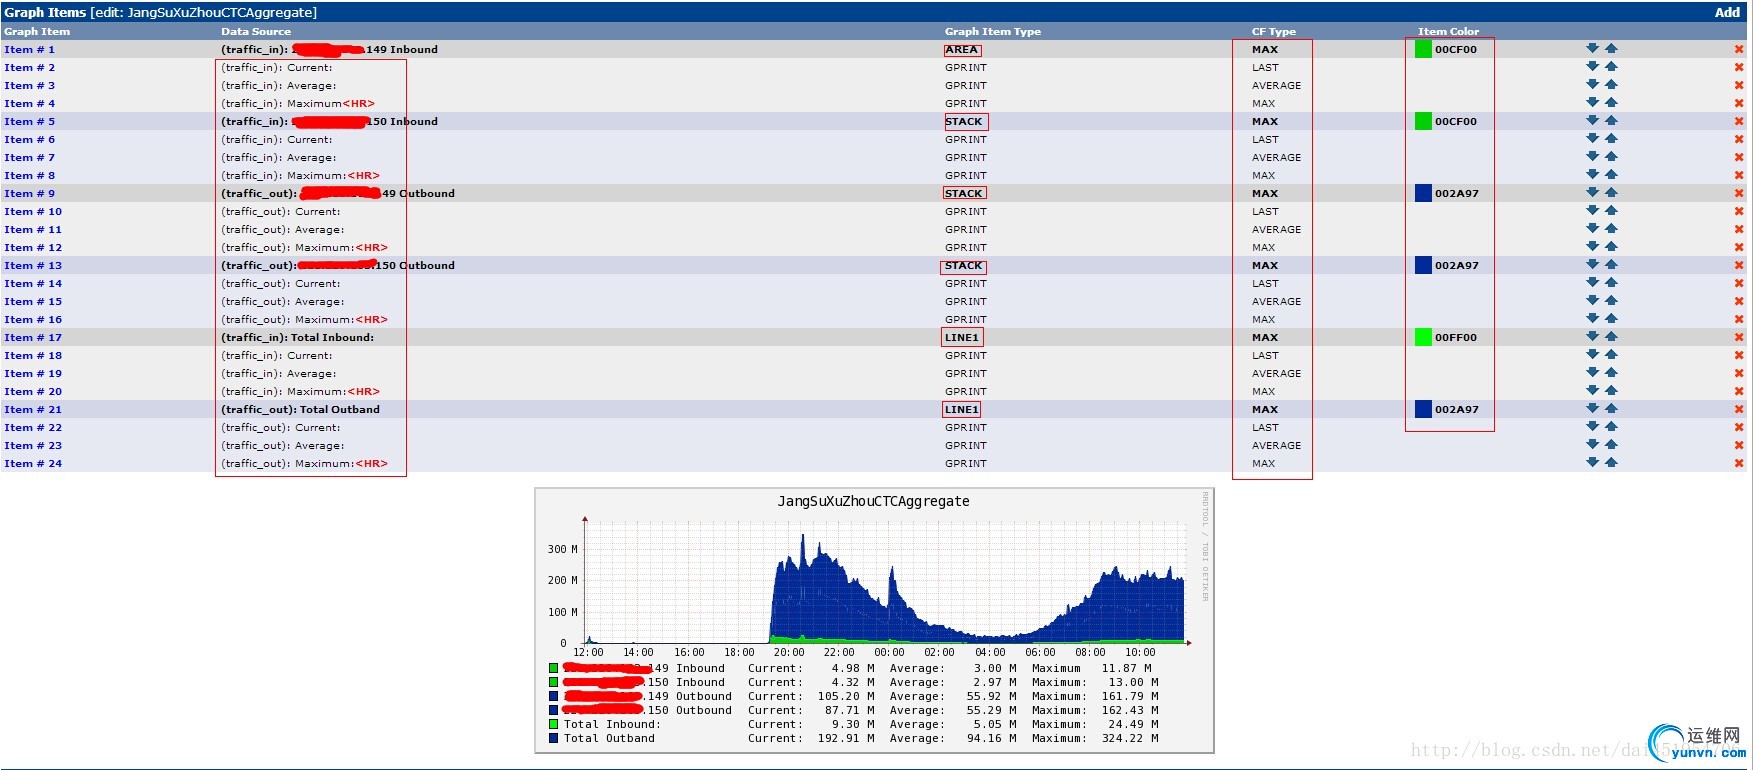The height and width of the screenshot is (770, 1753).
Task: Move Item # 3 up with arrow icon
Action: click(x=1611, y=84)
